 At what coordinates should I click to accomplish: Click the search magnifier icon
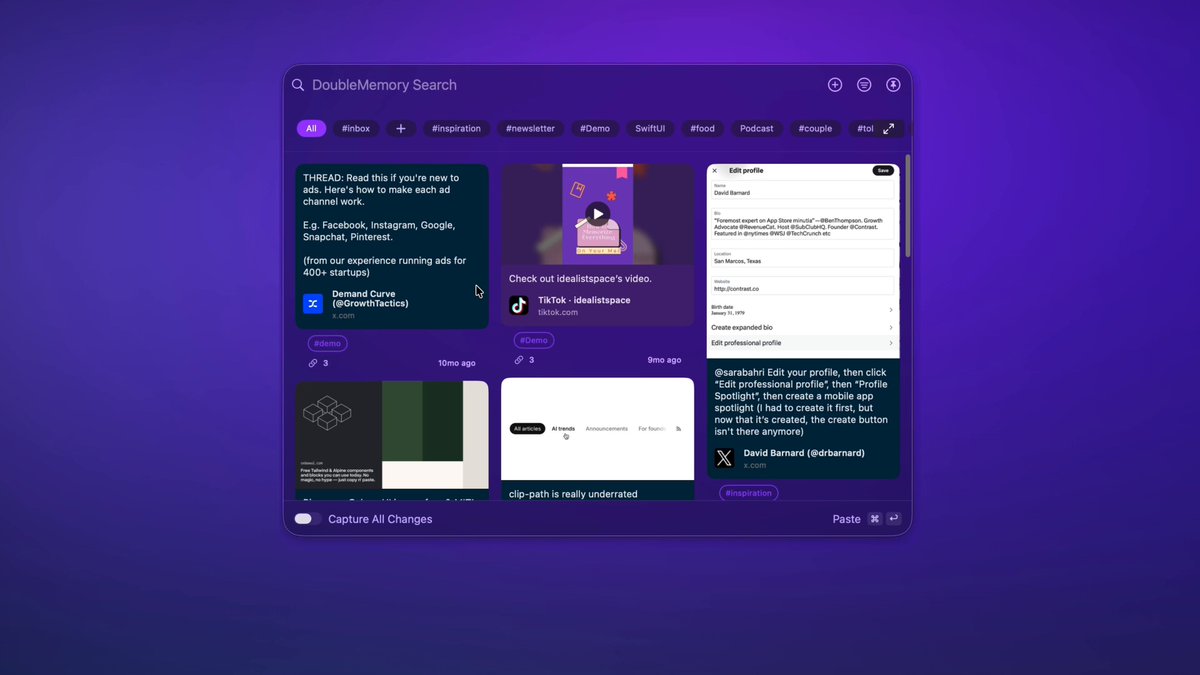tap(298, 85)
